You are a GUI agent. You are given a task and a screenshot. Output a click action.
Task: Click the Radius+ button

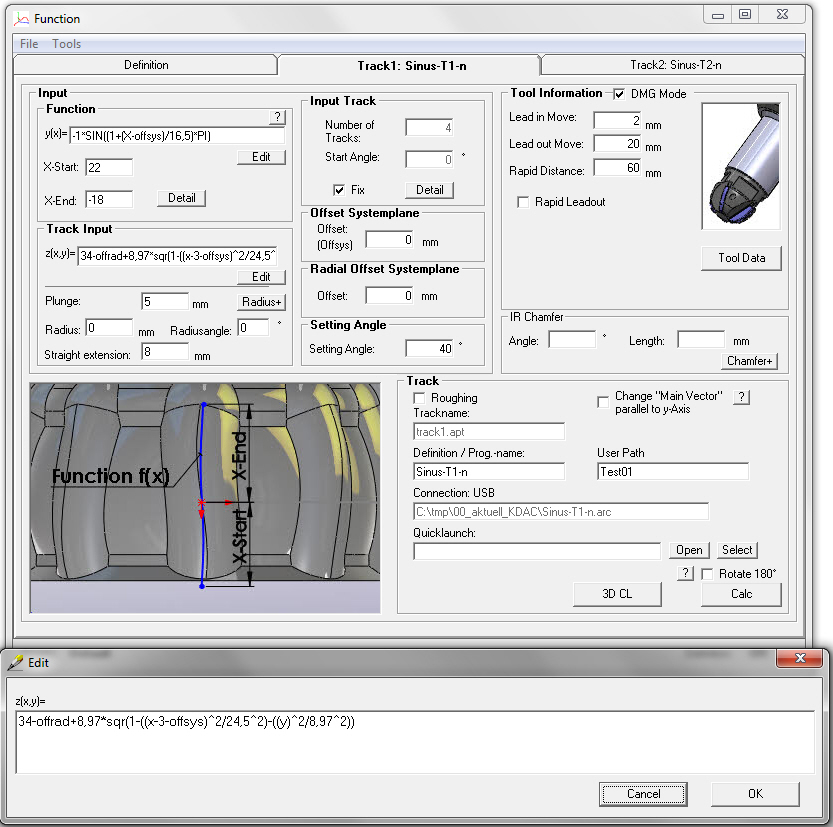(x=262, y=302)
